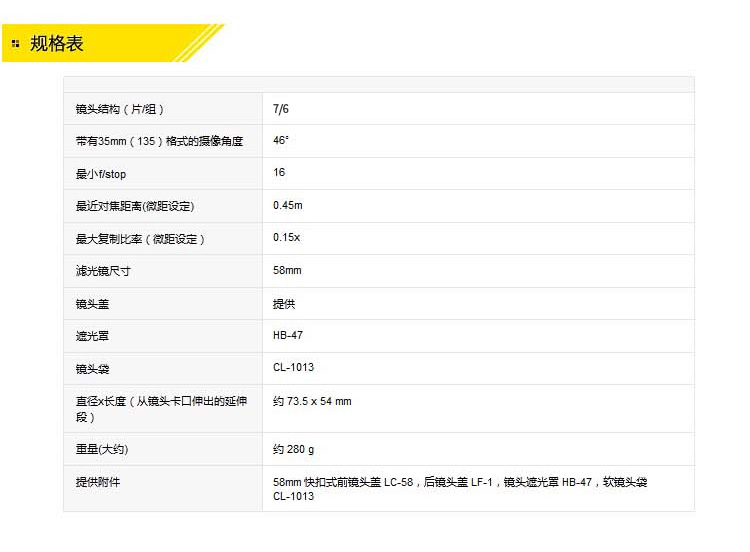Select the 最近对焦距离 row label

tap(135, 206)
